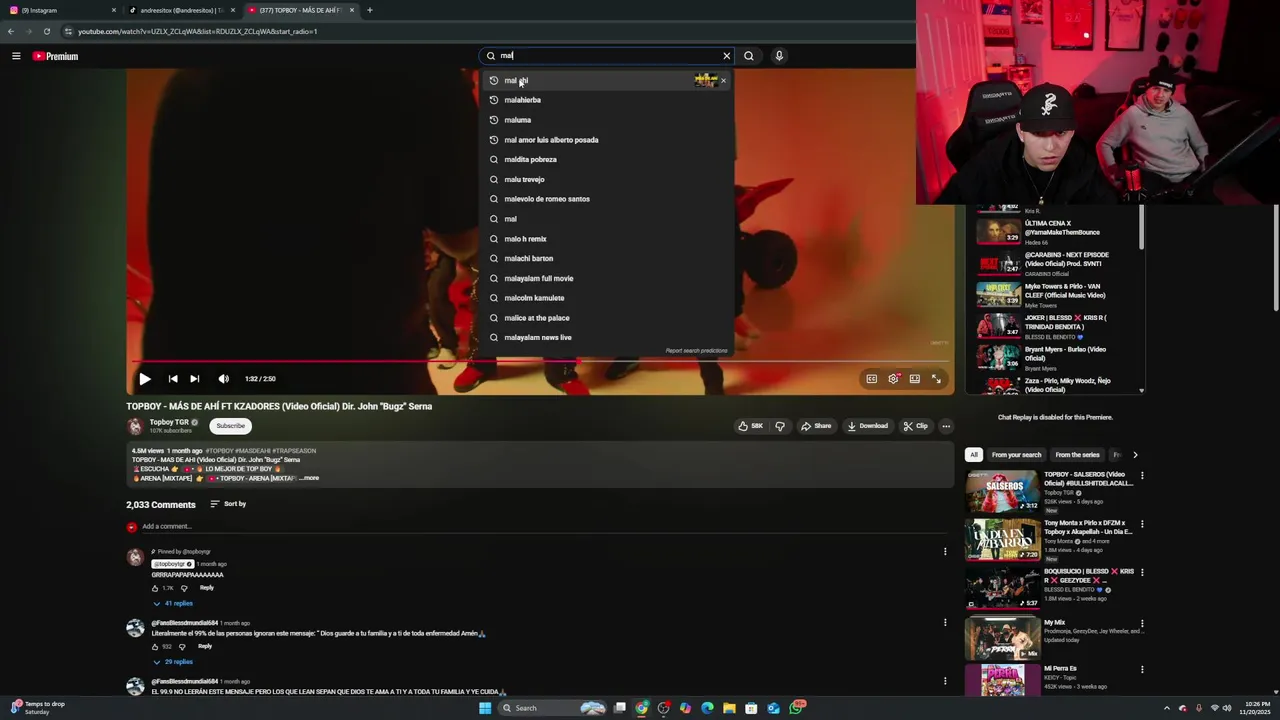Screen dimensions: 1280x720
Task: Open WhatsApp from the taskbar
Action: click(796, 708)
